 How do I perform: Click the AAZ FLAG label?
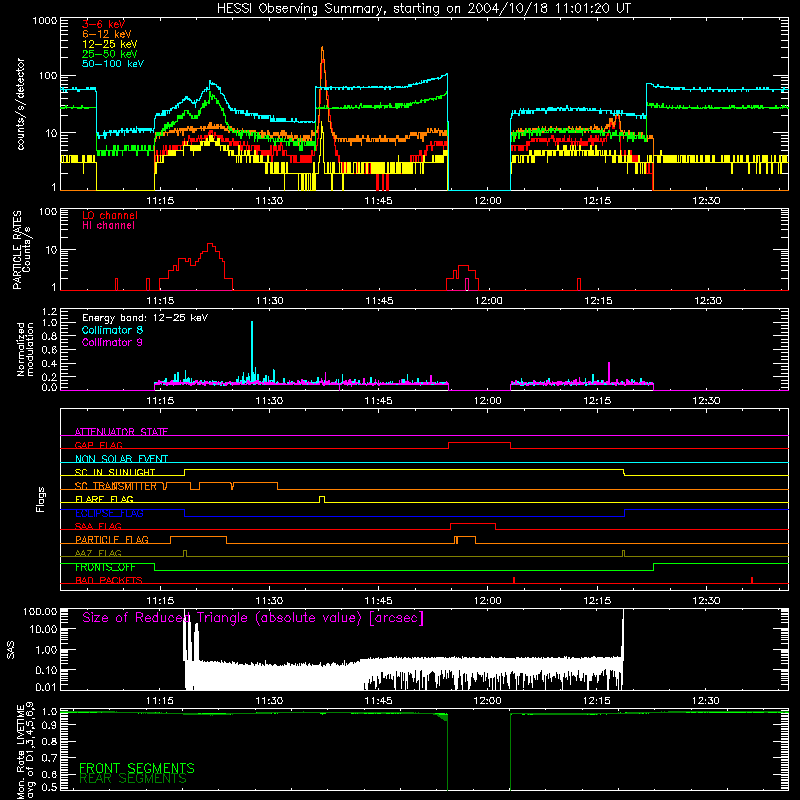tap(98, 553)
